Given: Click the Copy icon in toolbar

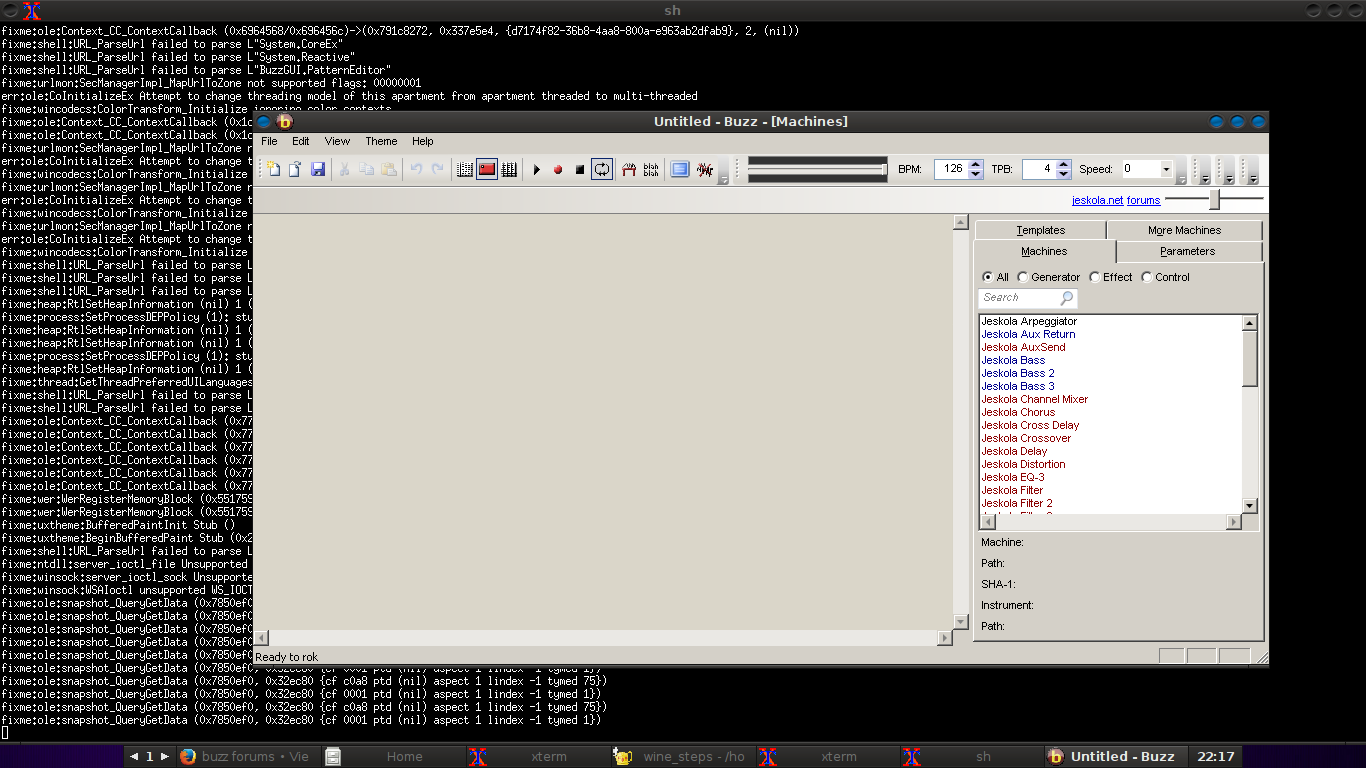Looking at the screenshot, I should pos(367,169).
